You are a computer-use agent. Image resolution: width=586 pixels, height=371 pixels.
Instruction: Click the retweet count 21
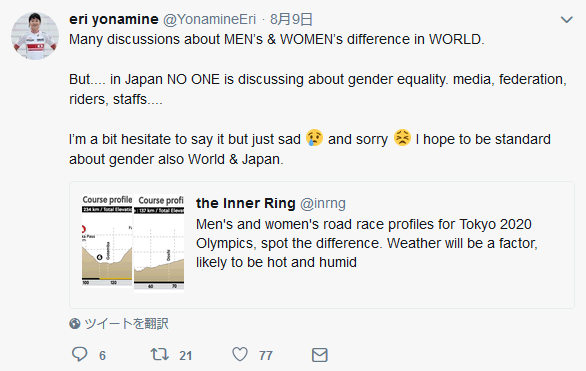click(185, 355)
